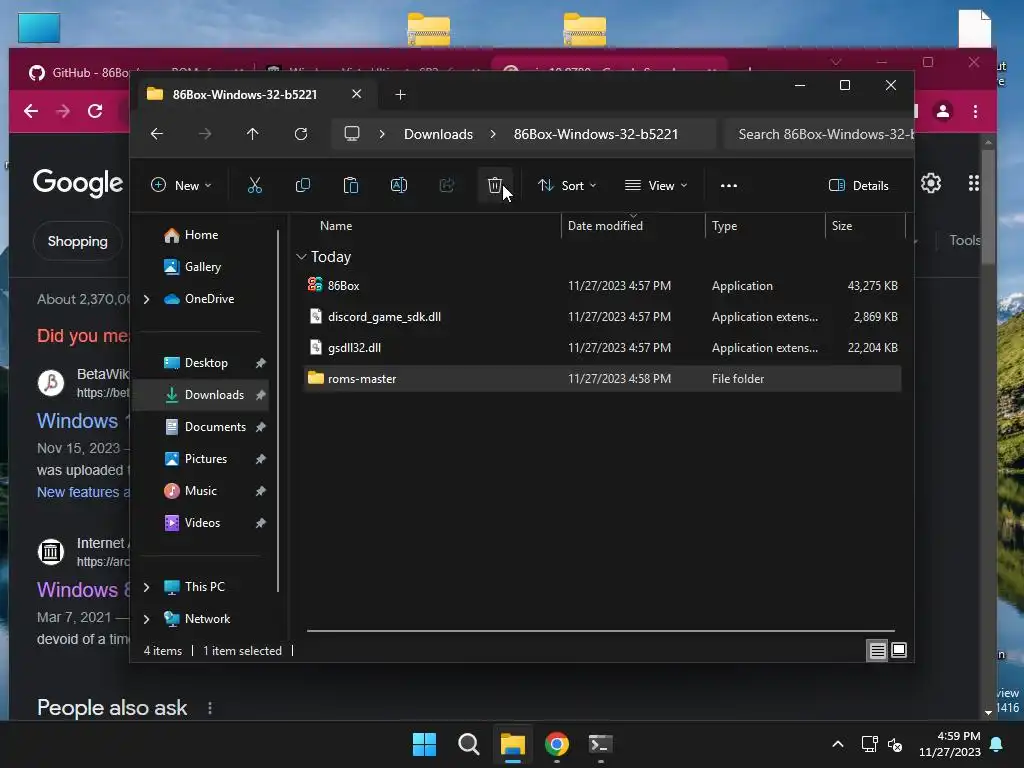The width and height of the screenshot is (1024, 768).
Task: Click the Search 86Box-Windows-32 field
Action: 820,134
